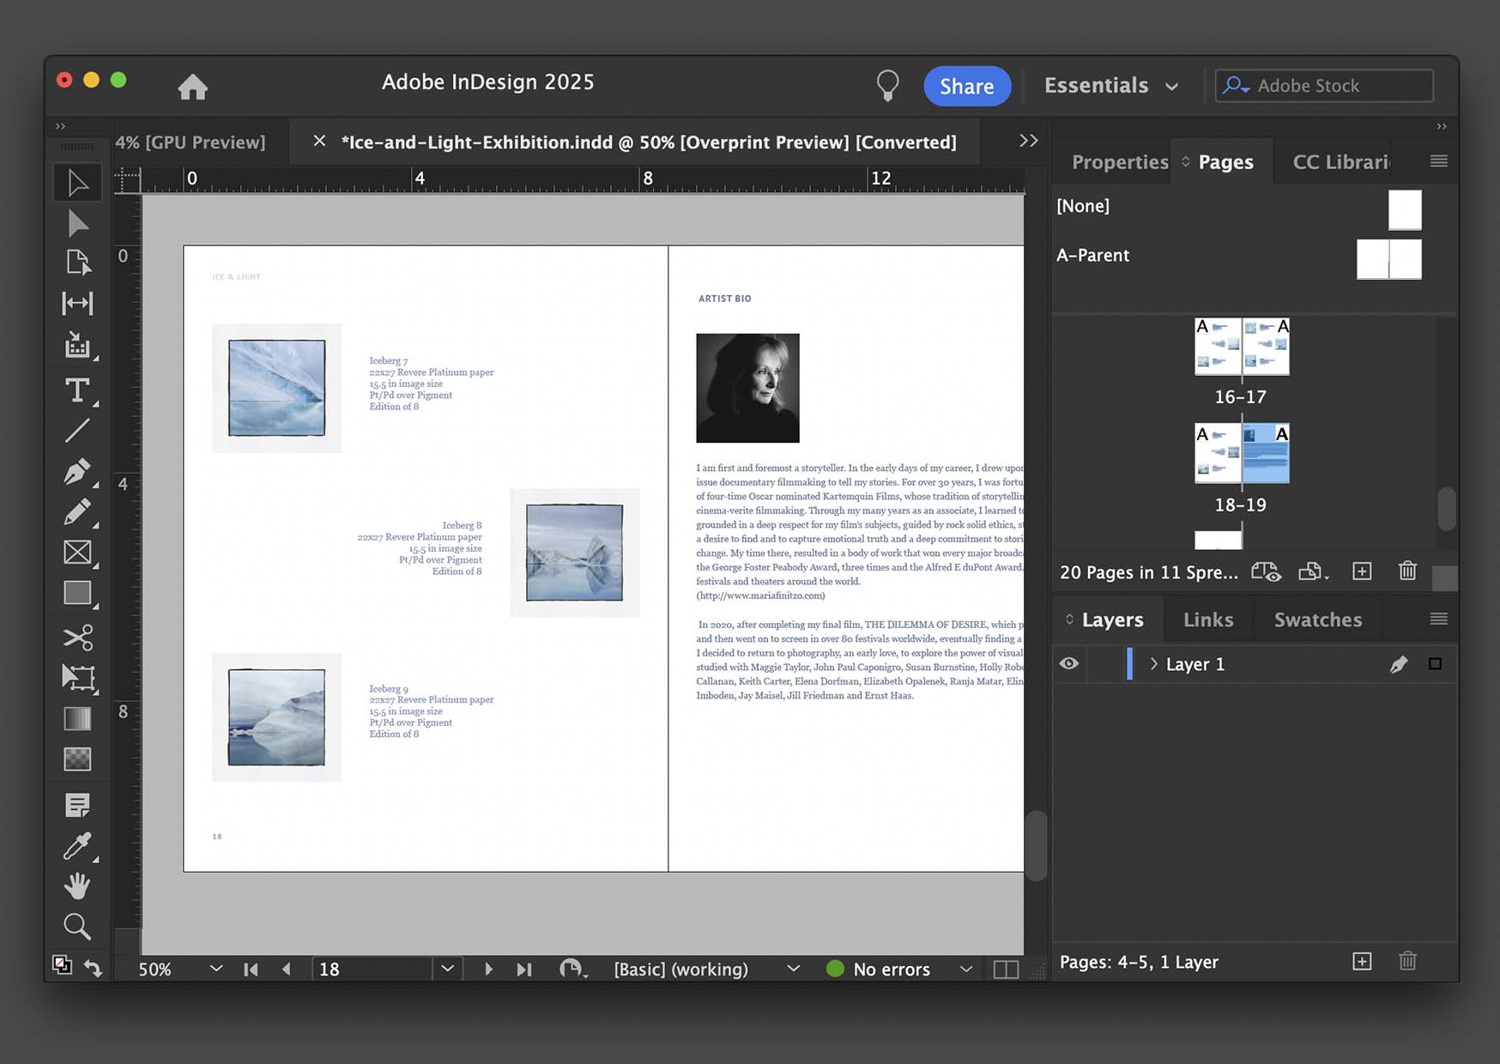Select the 16-17 spread thumbnail

click(x=1241, y=347)
